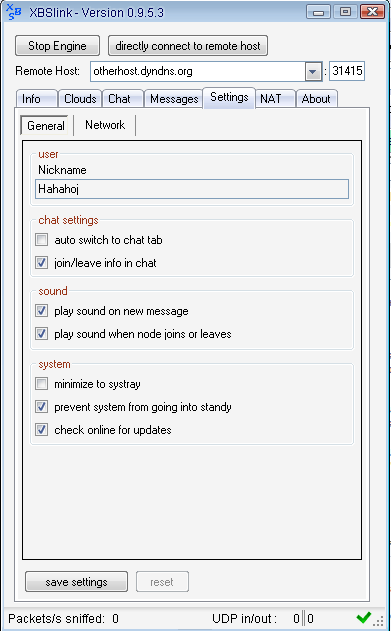Click the Stop Engine button
391x631 pixels.
(x=57, y=46)
